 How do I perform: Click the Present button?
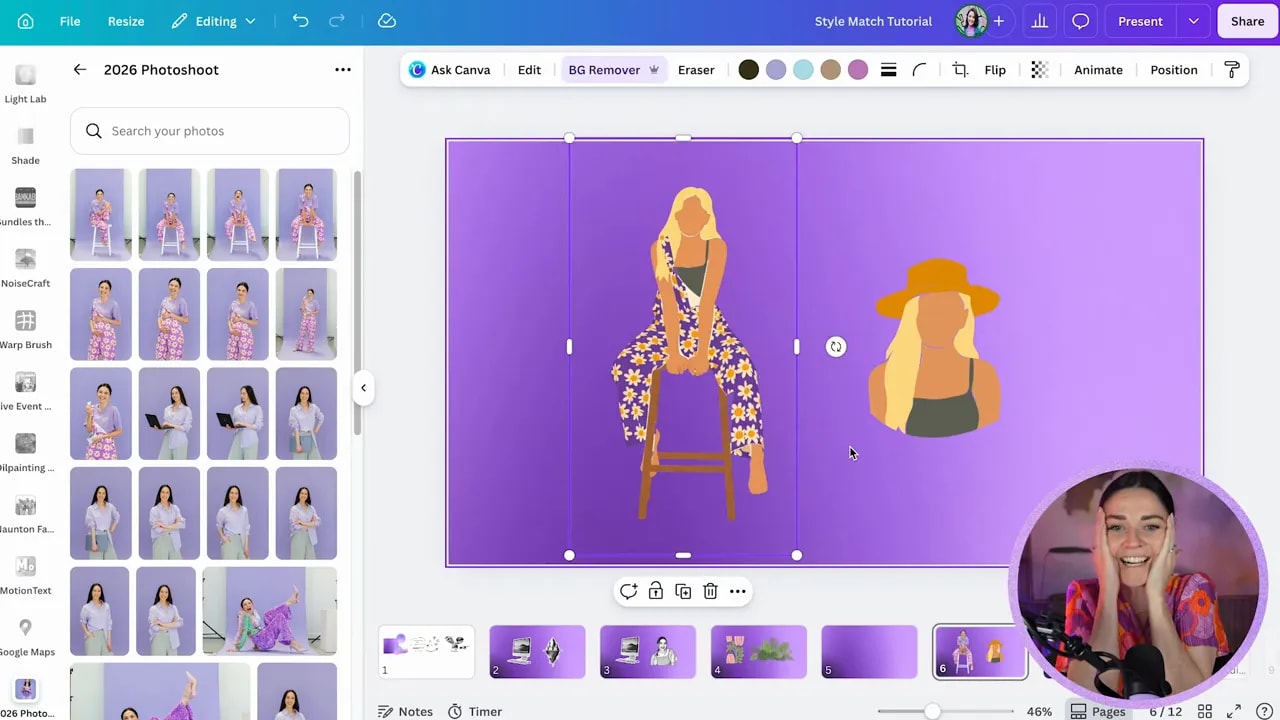point(1140,21)
